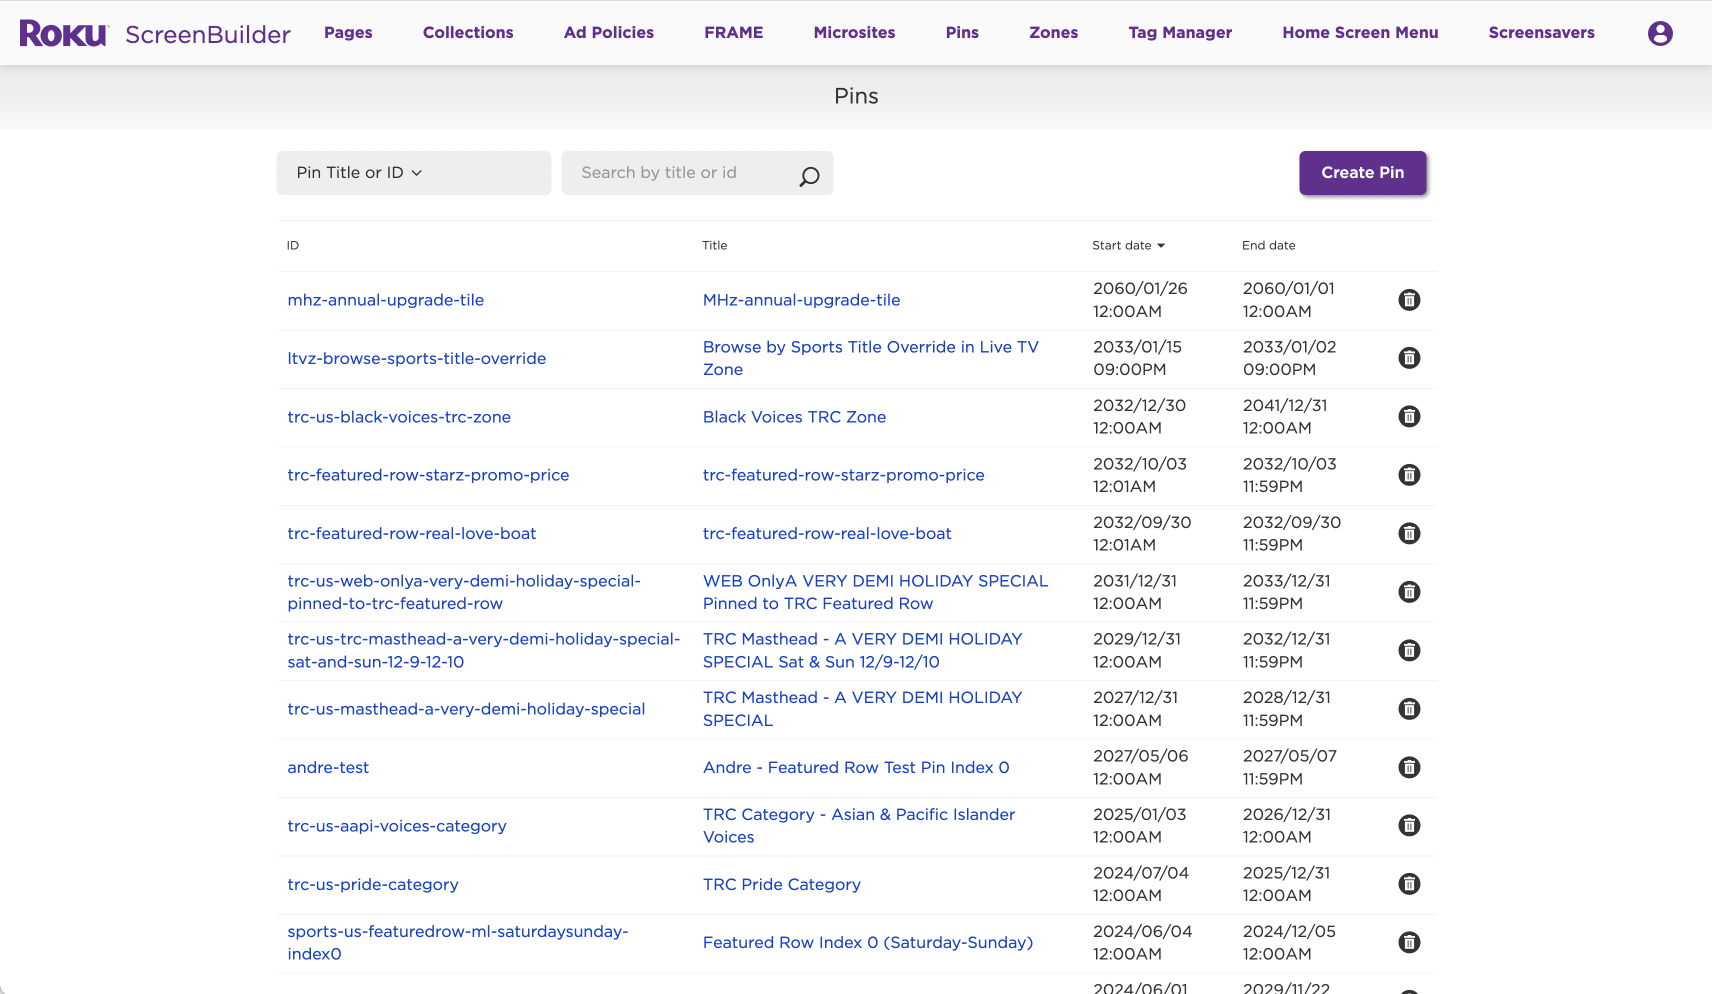Open trc-us-pride-category ID link

tap(373, 884)
